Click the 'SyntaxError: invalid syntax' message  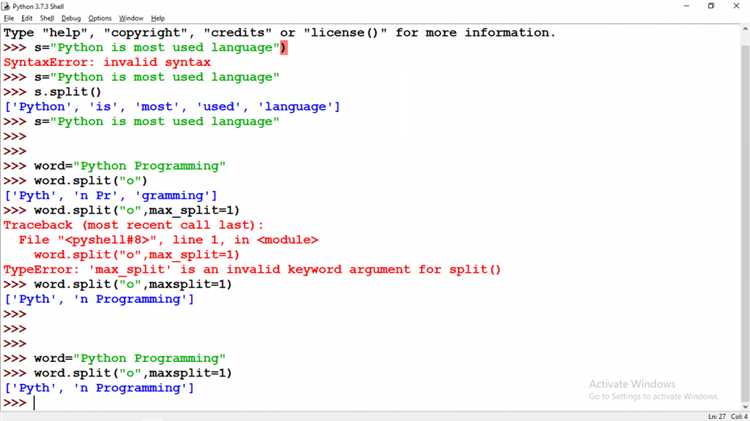(107, 63)
